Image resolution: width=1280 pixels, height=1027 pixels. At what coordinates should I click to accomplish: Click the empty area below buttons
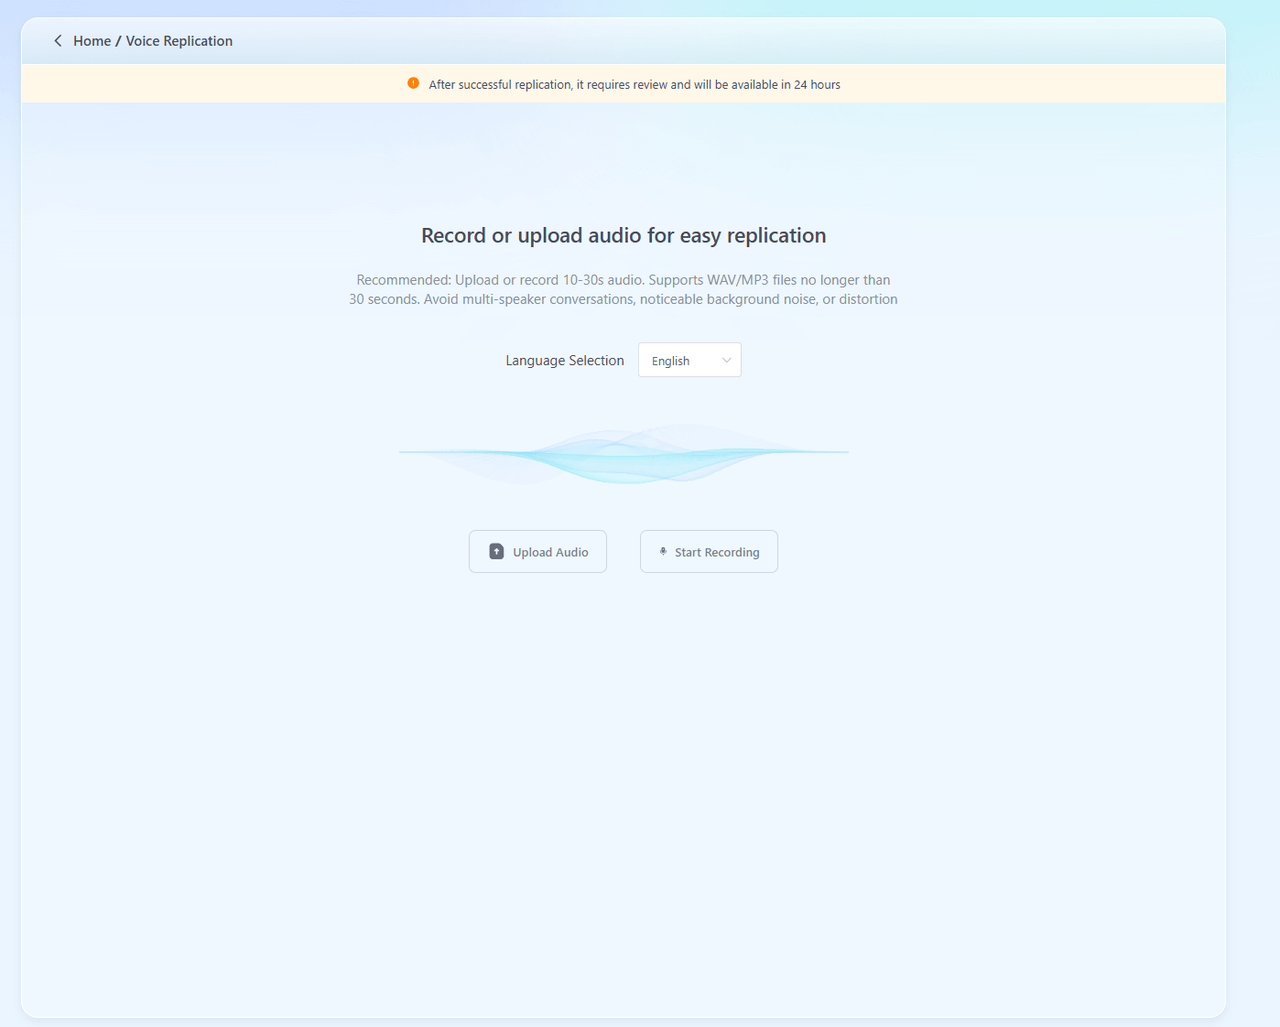pyautogui.click(x=623, y=780)
